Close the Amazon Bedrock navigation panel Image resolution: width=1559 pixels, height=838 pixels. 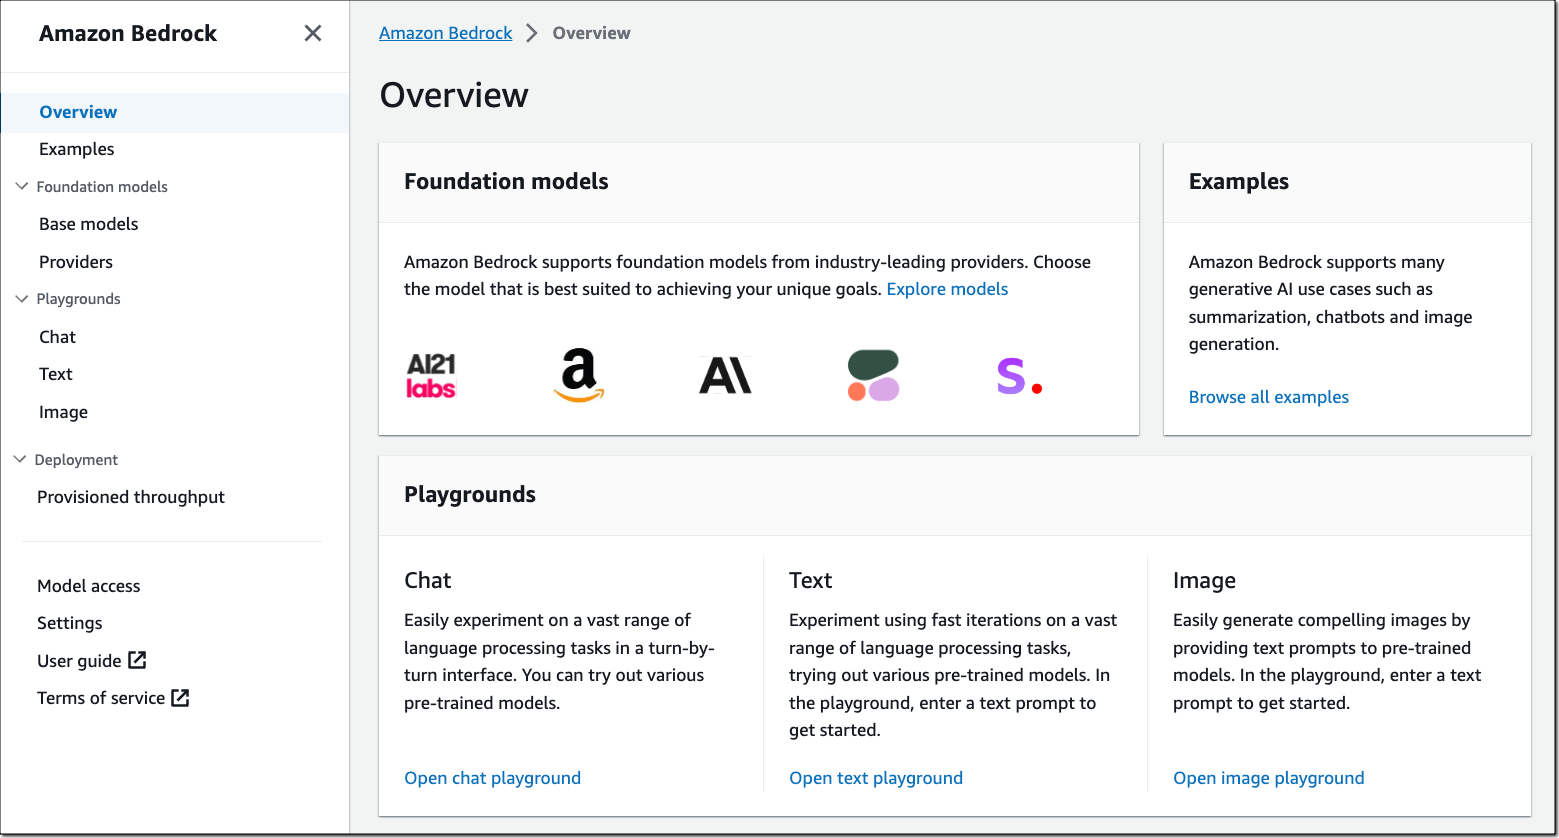click(313, 33)
